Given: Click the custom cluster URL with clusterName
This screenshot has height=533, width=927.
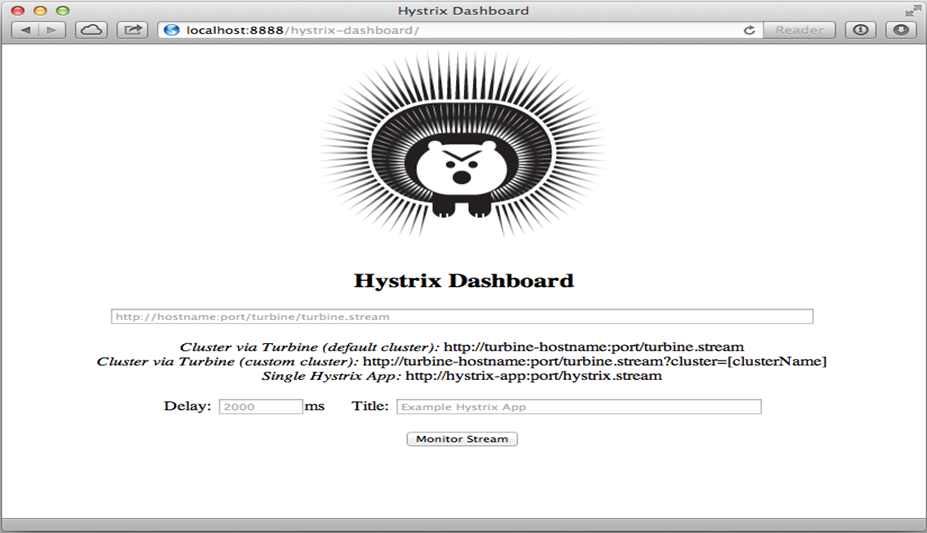Looking at the screenshot, I should click(594, 361).
